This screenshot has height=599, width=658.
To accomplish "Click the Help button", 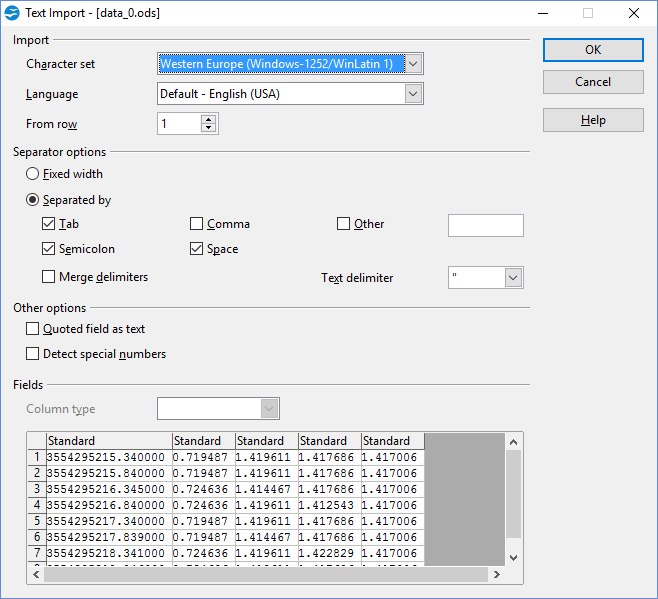I will (593, 120).
